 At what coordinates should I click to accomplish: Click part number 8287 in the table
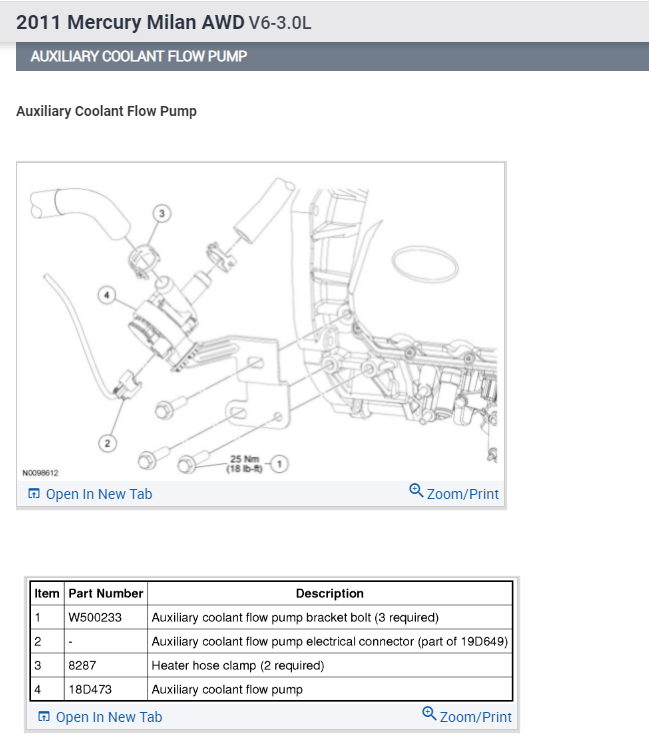click(82, 666)
